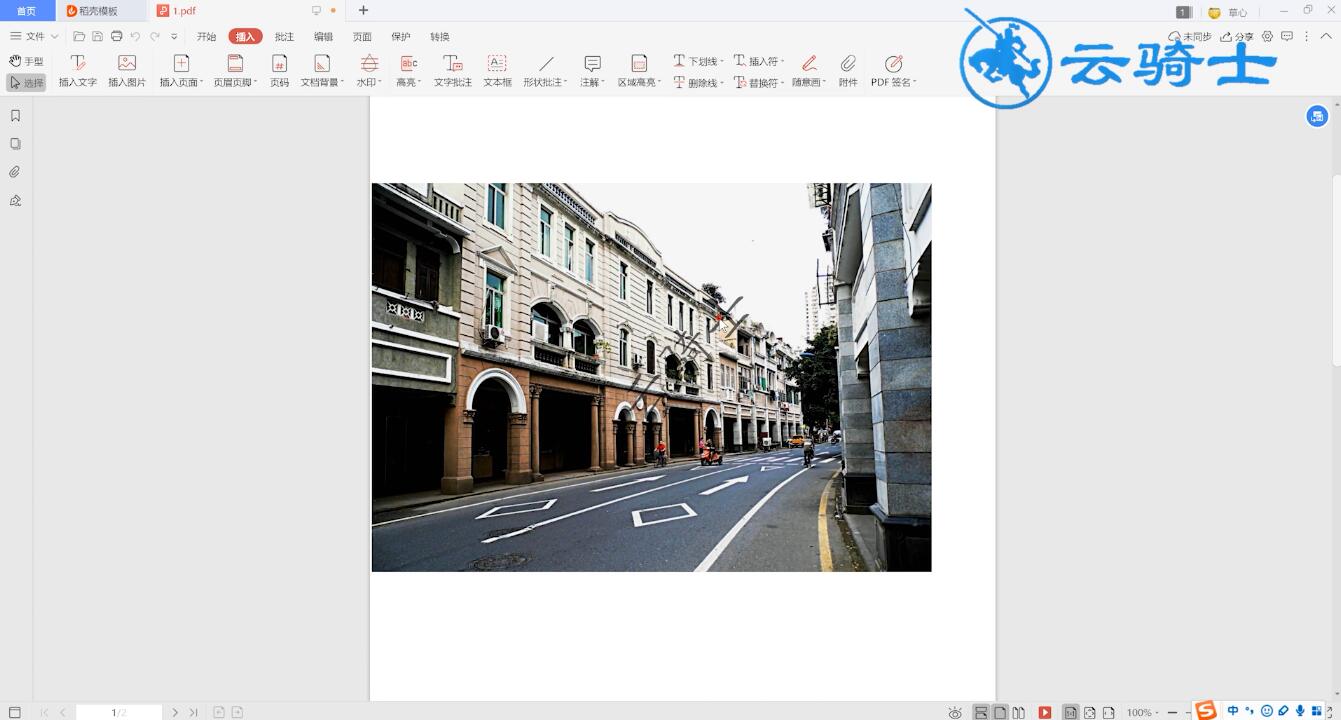
Task: Start slideshow with red play button
Action: (x=1045, y=712)
